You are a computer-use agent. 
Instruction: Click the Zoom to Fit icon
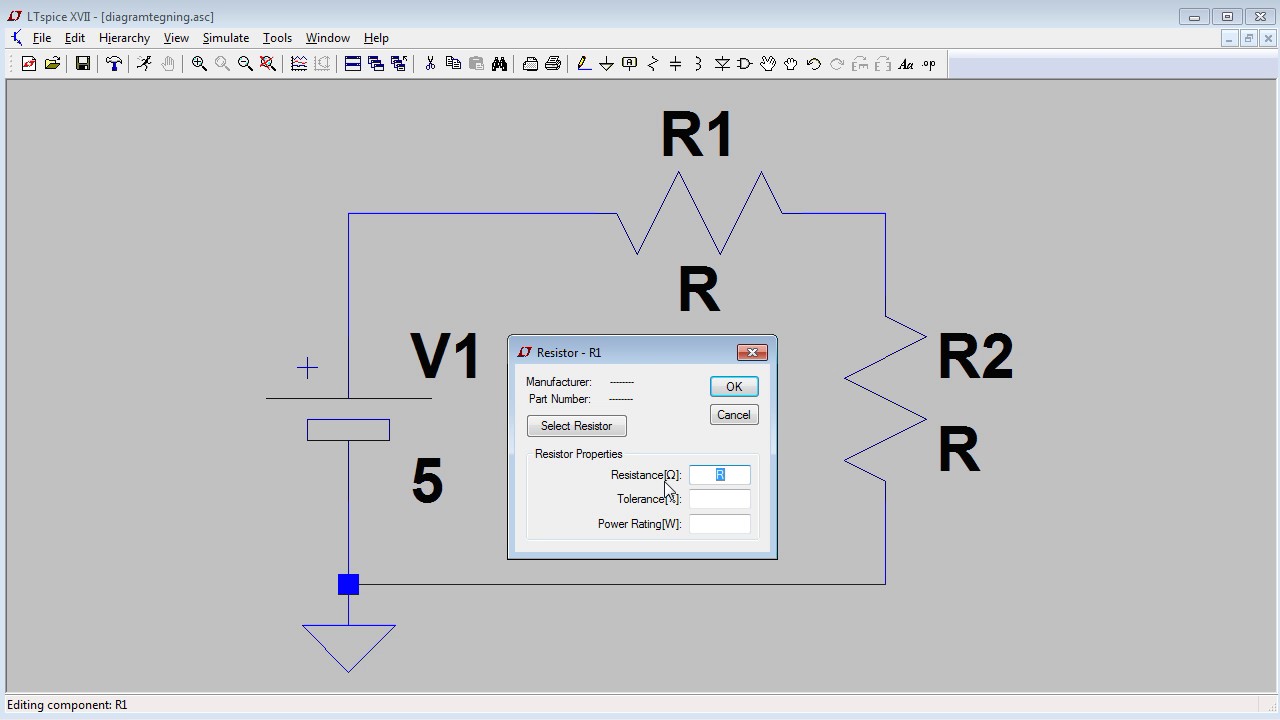click(268, 64)
